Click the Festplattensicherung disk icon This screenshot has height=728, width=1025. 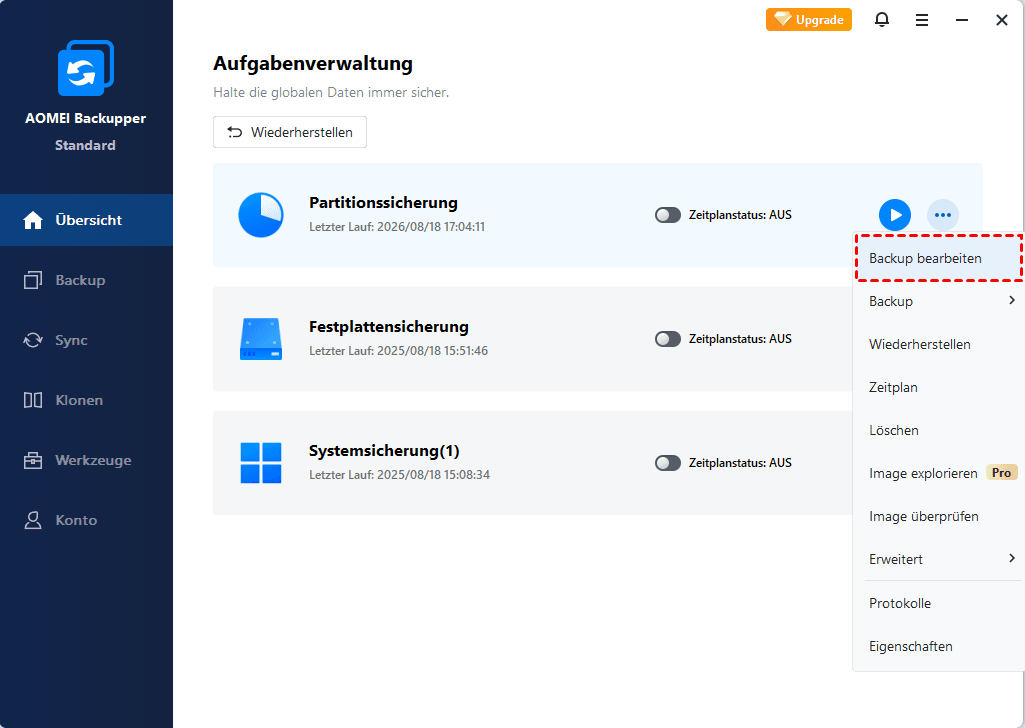click(x=261, y=339)
